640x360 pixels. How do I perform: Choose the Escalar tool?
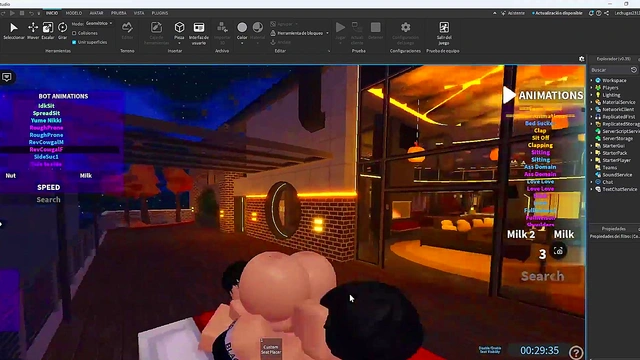(x=48, y=31)
